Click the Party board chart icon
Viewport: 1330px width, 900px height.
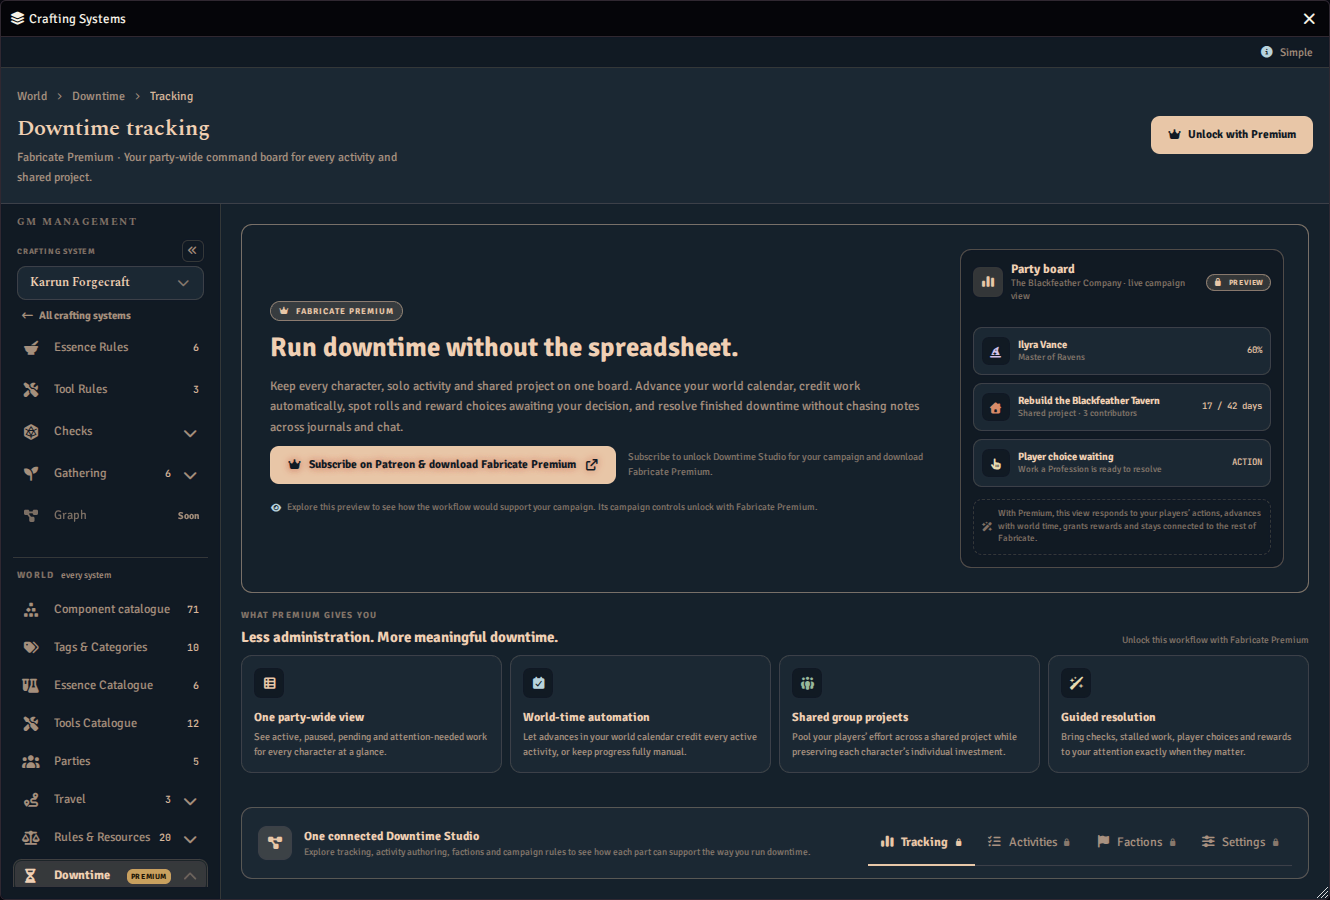tap(988, 282)
